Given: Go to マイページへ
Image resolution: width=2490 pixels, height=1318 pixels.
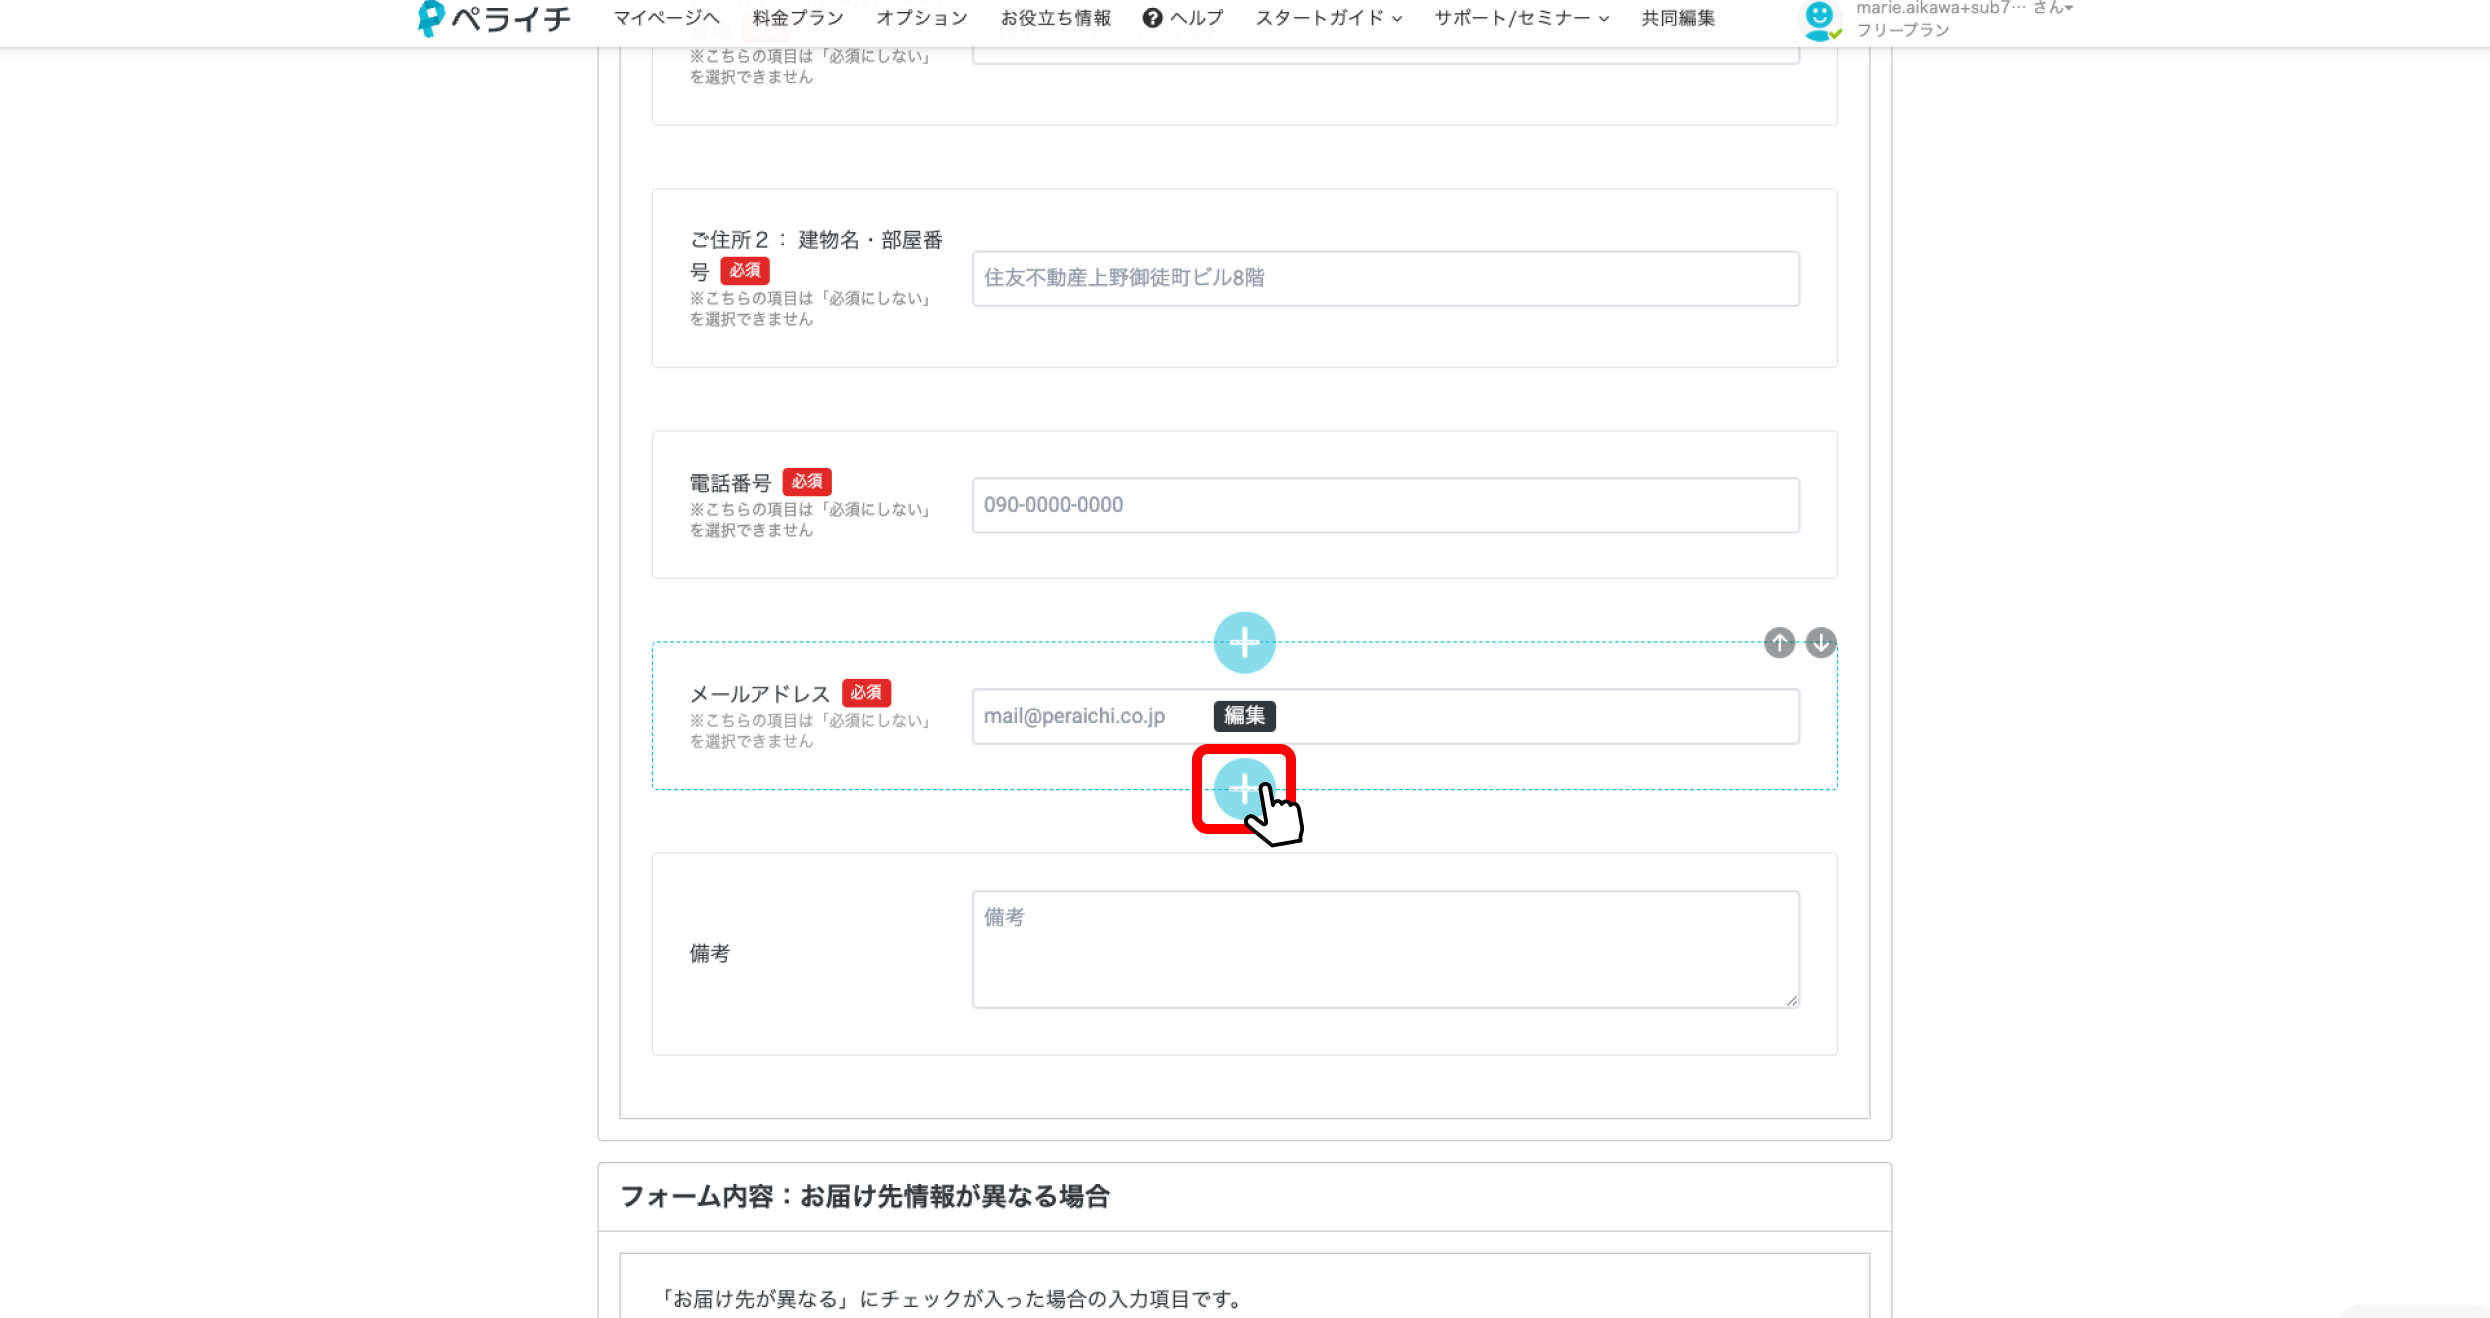Looking at the screenshot, I should [x=666, y=18].
